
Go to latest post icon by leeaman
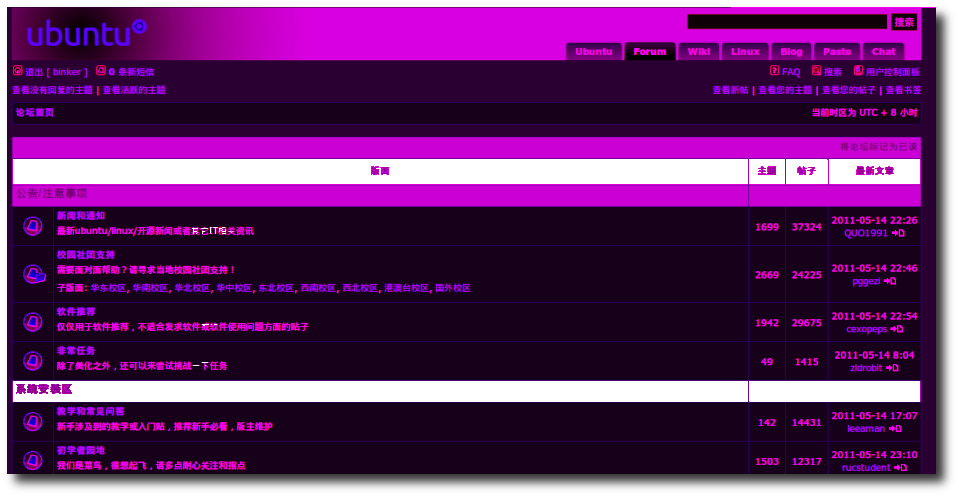[x=895, y=429]
